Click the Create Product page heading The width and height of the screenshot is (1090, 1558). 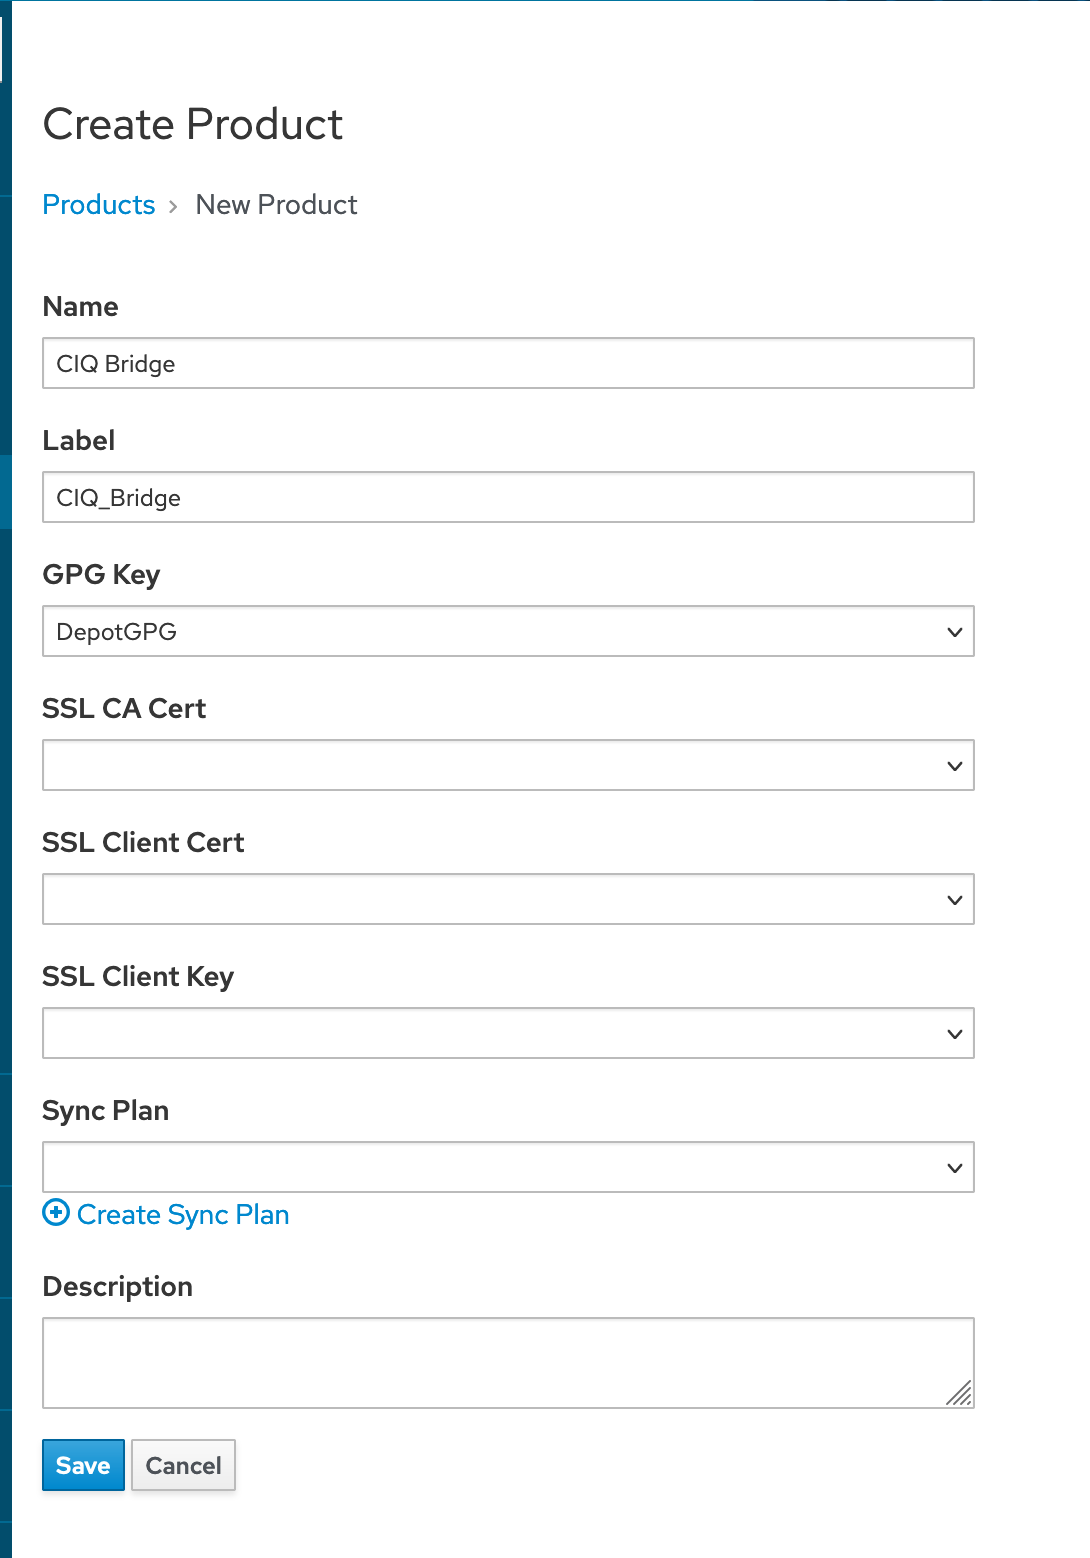click(x=193, y=125)
